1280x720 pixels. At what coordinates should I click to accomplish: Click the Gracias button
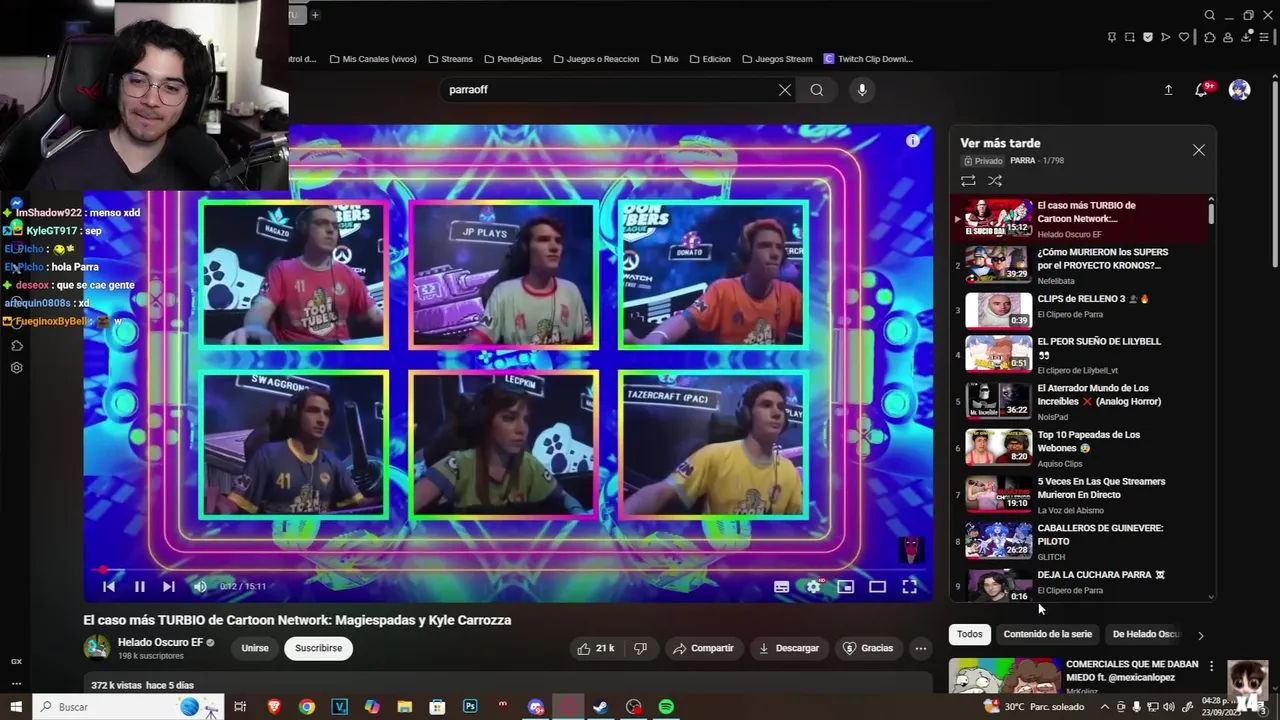[868, 648]
